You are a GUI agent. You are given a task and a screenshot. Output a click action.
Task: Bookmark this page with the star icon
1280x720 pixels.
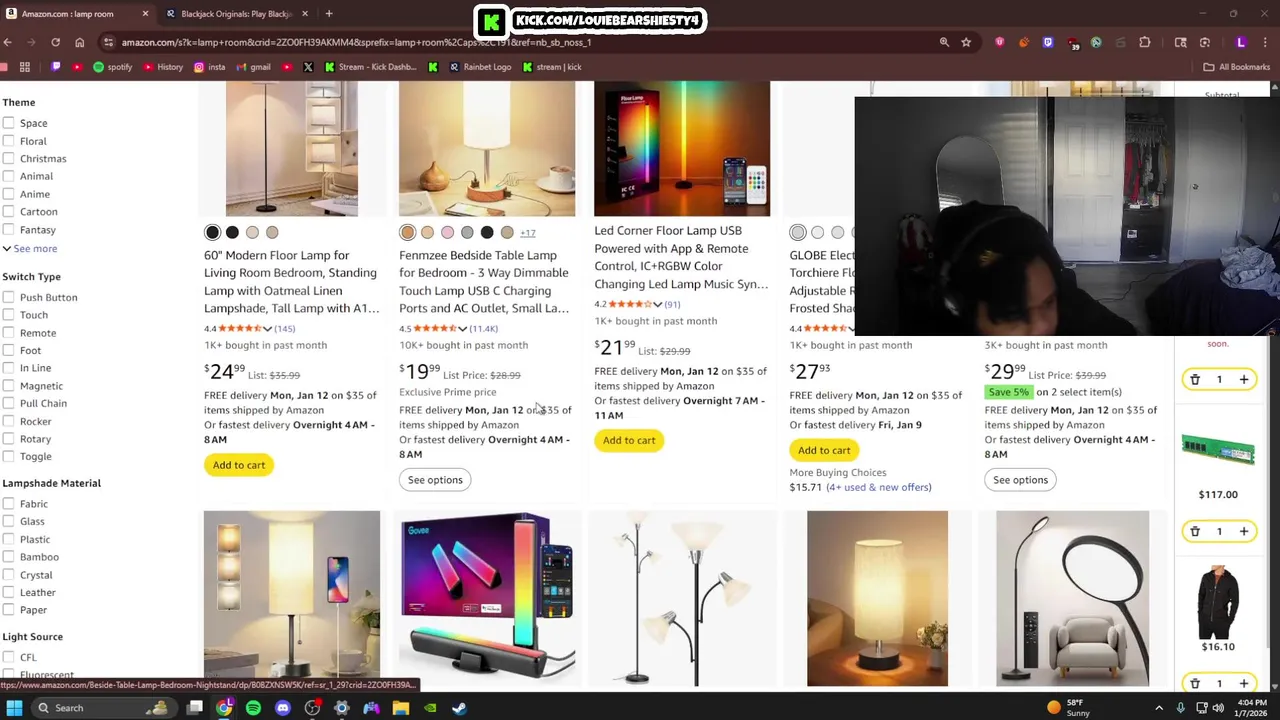(966, 42)
